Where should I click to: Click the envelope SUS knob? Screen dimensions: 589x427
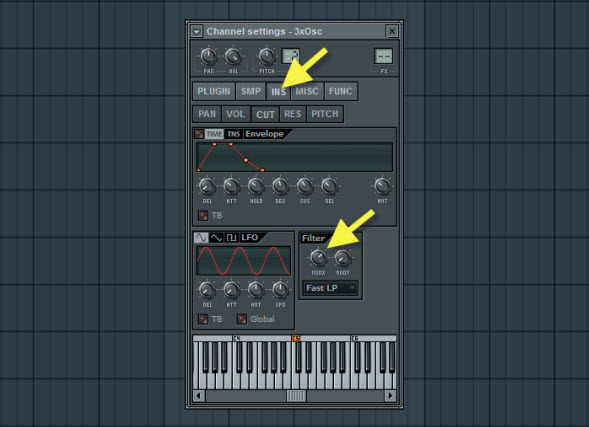305,186
